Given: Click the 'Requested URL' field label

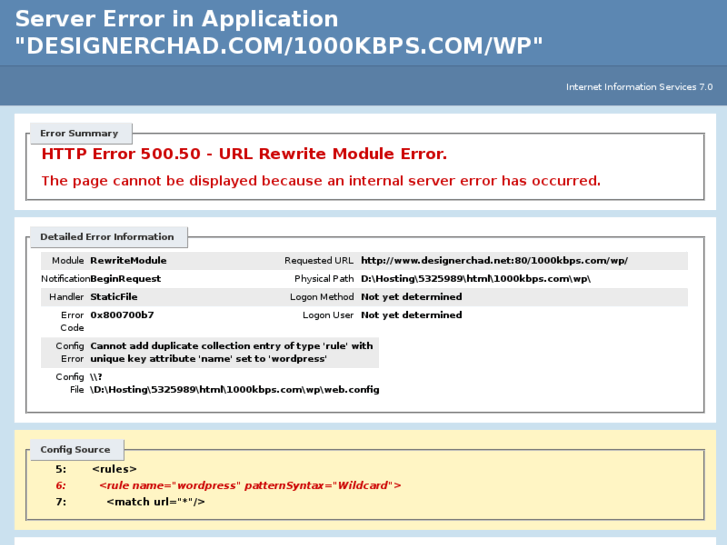Looking at the screenshot, I should click(x=319, y=261).
